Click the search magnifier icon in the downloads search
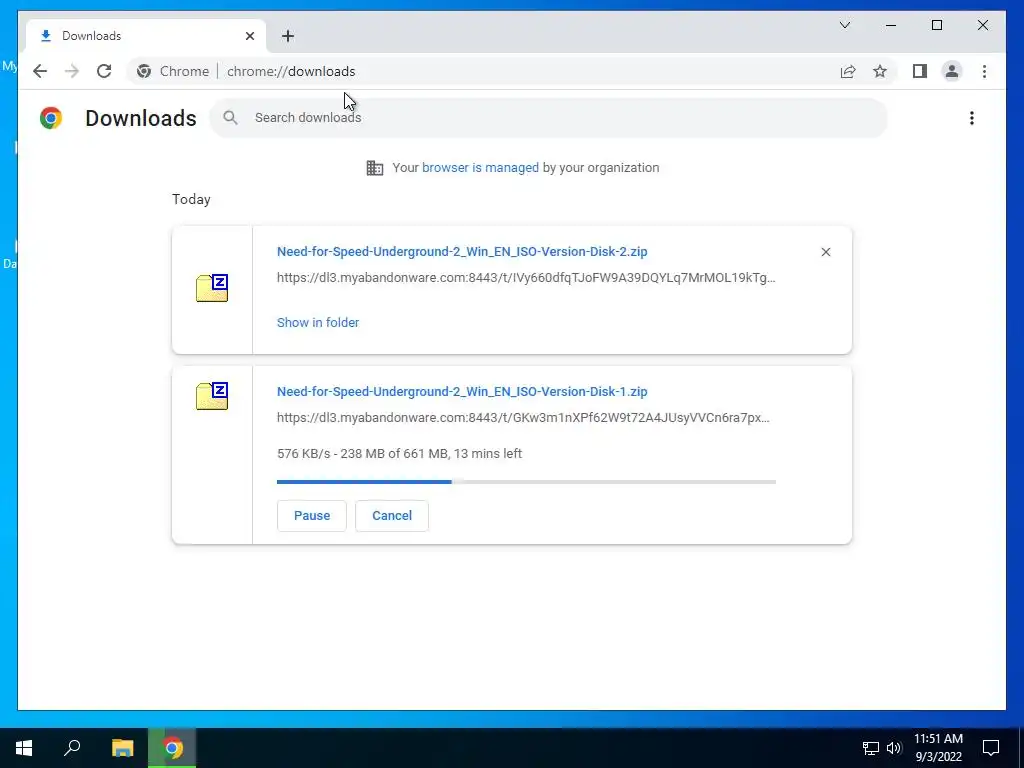This screenshot has height=768, width=1024. (x=230, y=118)
